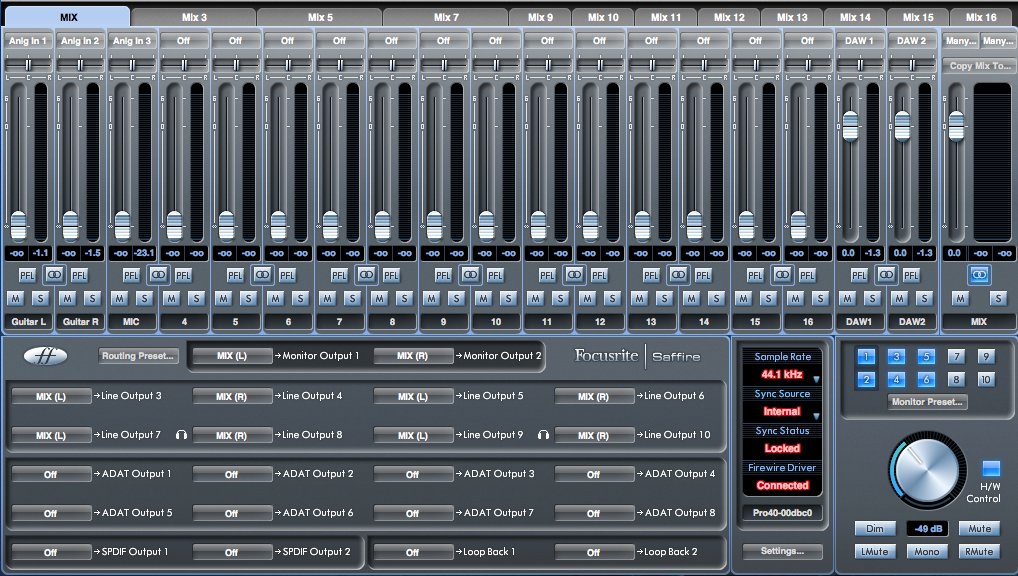Toggle the H/W Control switch

991,468
